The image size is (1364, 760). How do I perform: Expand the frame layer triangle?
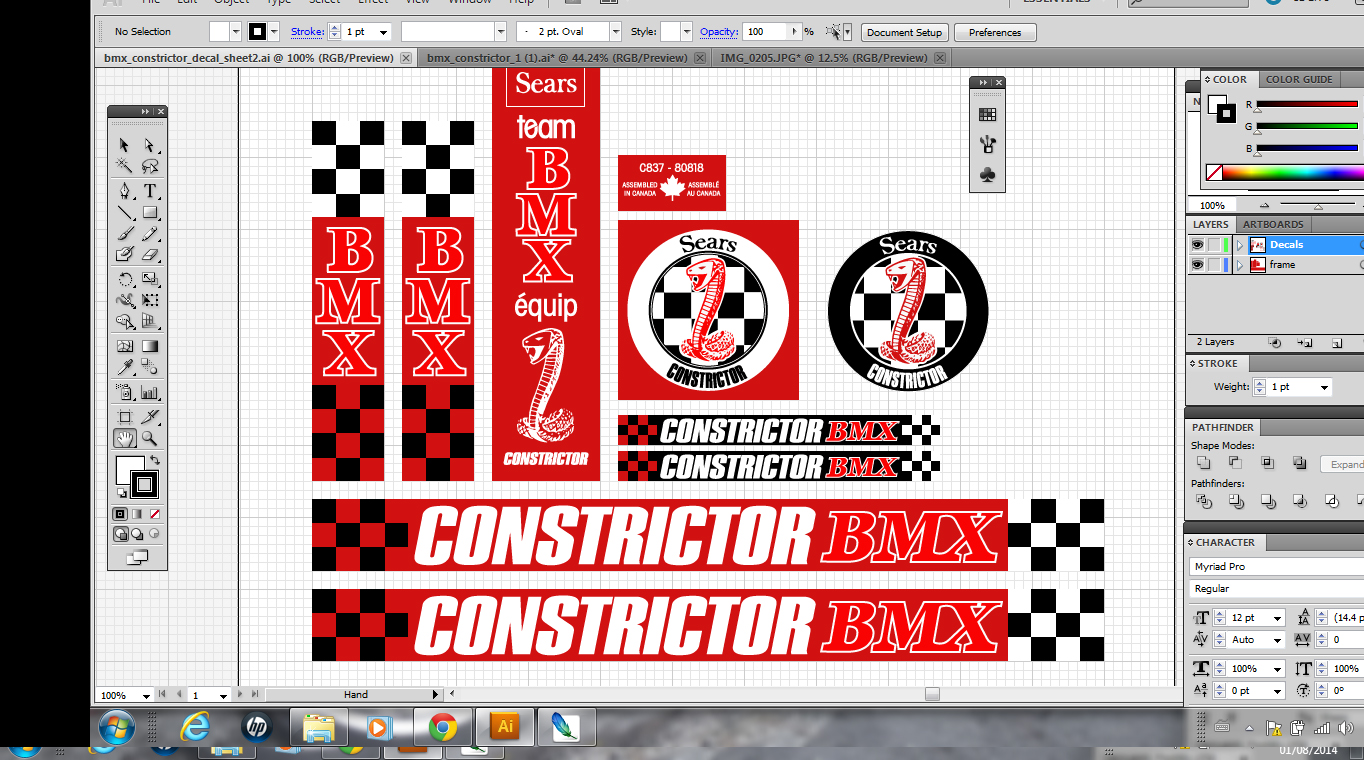point(1240,265)
